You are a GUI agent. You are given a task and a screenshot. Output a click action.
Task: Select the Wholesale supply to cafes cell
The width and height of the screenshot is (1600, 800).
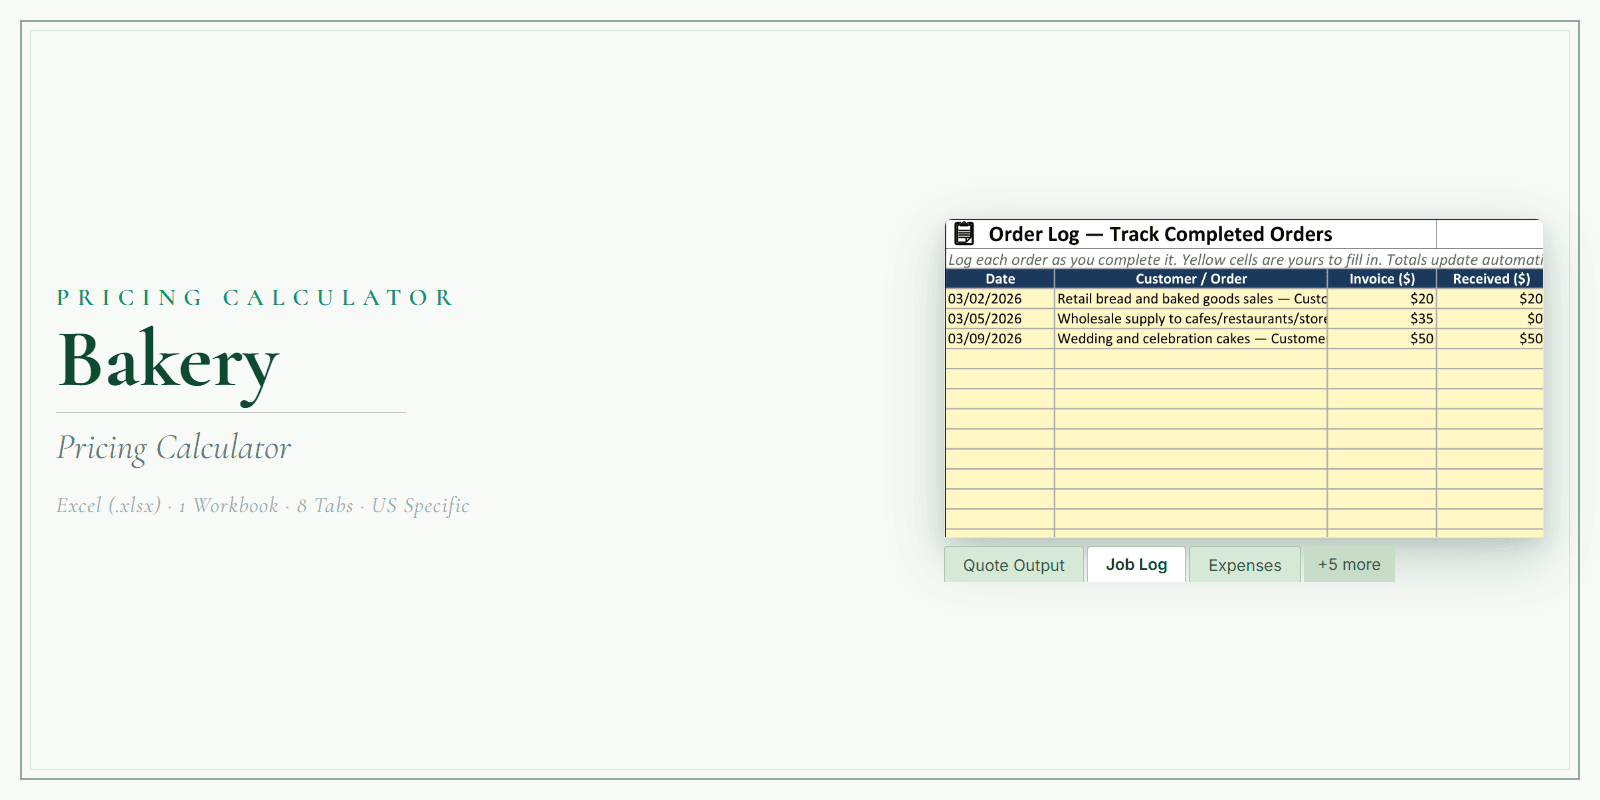pyautogui.click(x=1191, y=319)
